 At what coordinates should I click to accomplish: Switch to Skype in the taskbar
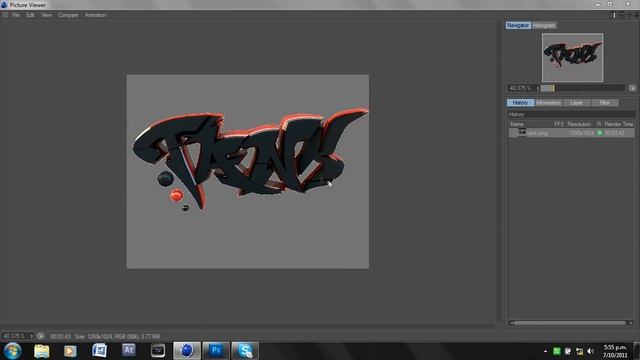point(245,351)
